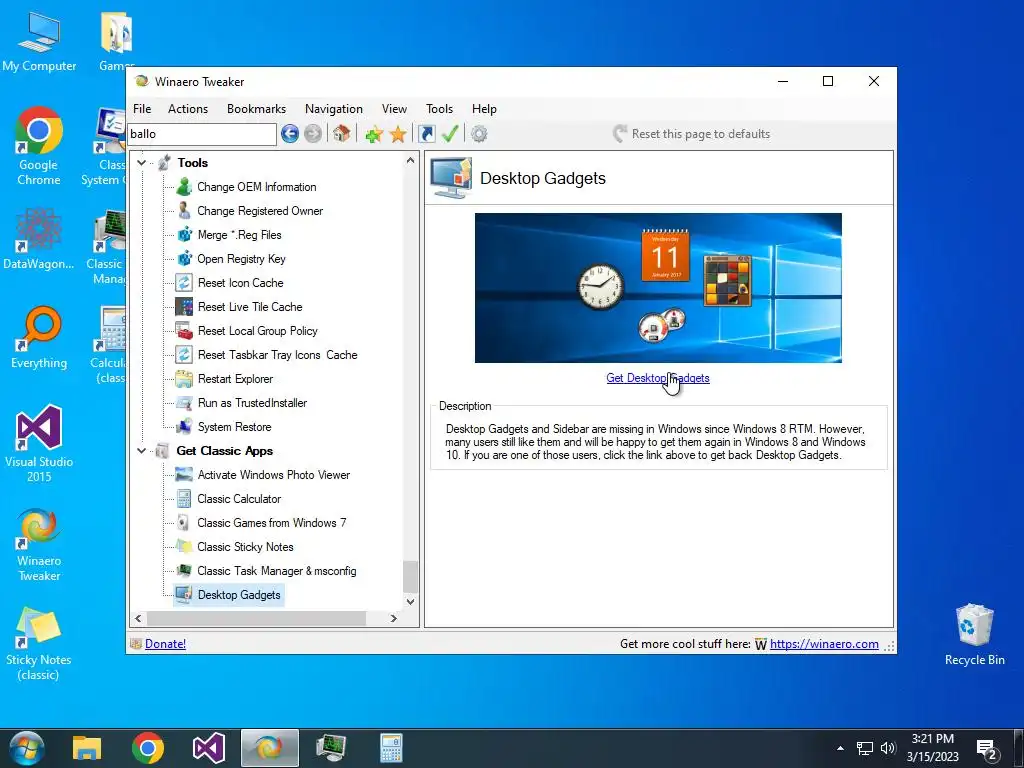Show hidden tray icons arrow

(840, 748)
